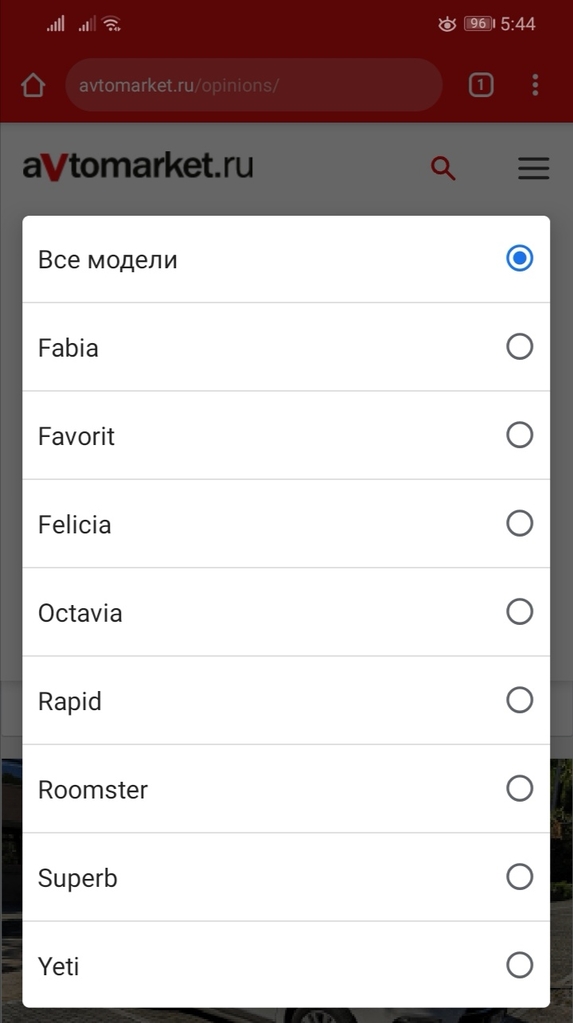Open the hamburger menu on avtomarket.ru

pyautogui.click(x=534, y=168)
